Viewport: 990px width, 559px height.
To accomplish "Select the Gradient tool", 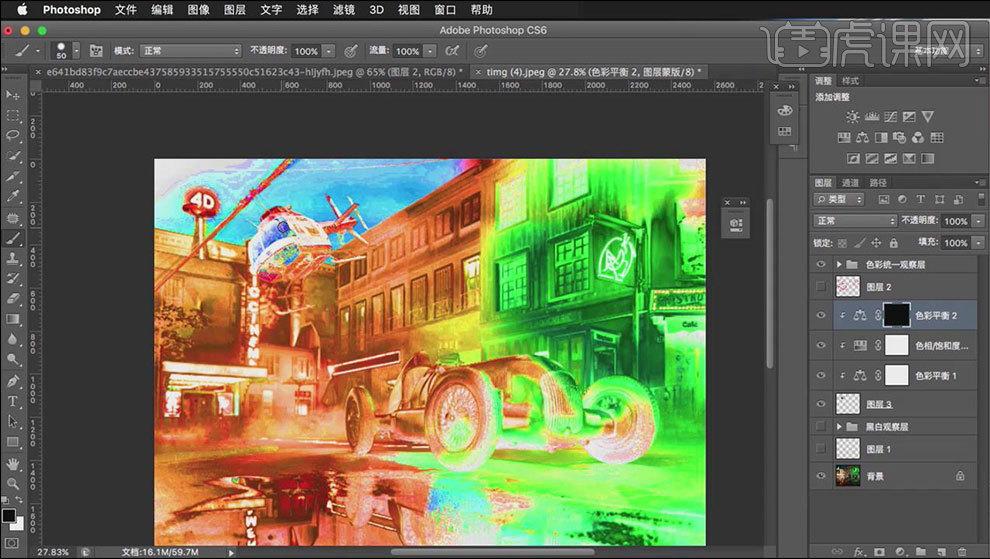I will click(12, 319).
